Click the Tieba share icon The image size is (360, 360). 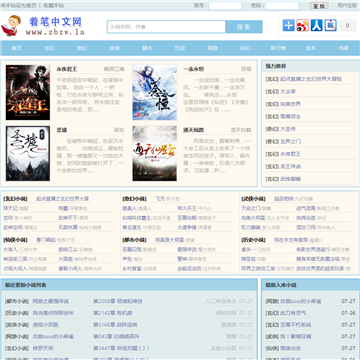(x=331, y=25)
